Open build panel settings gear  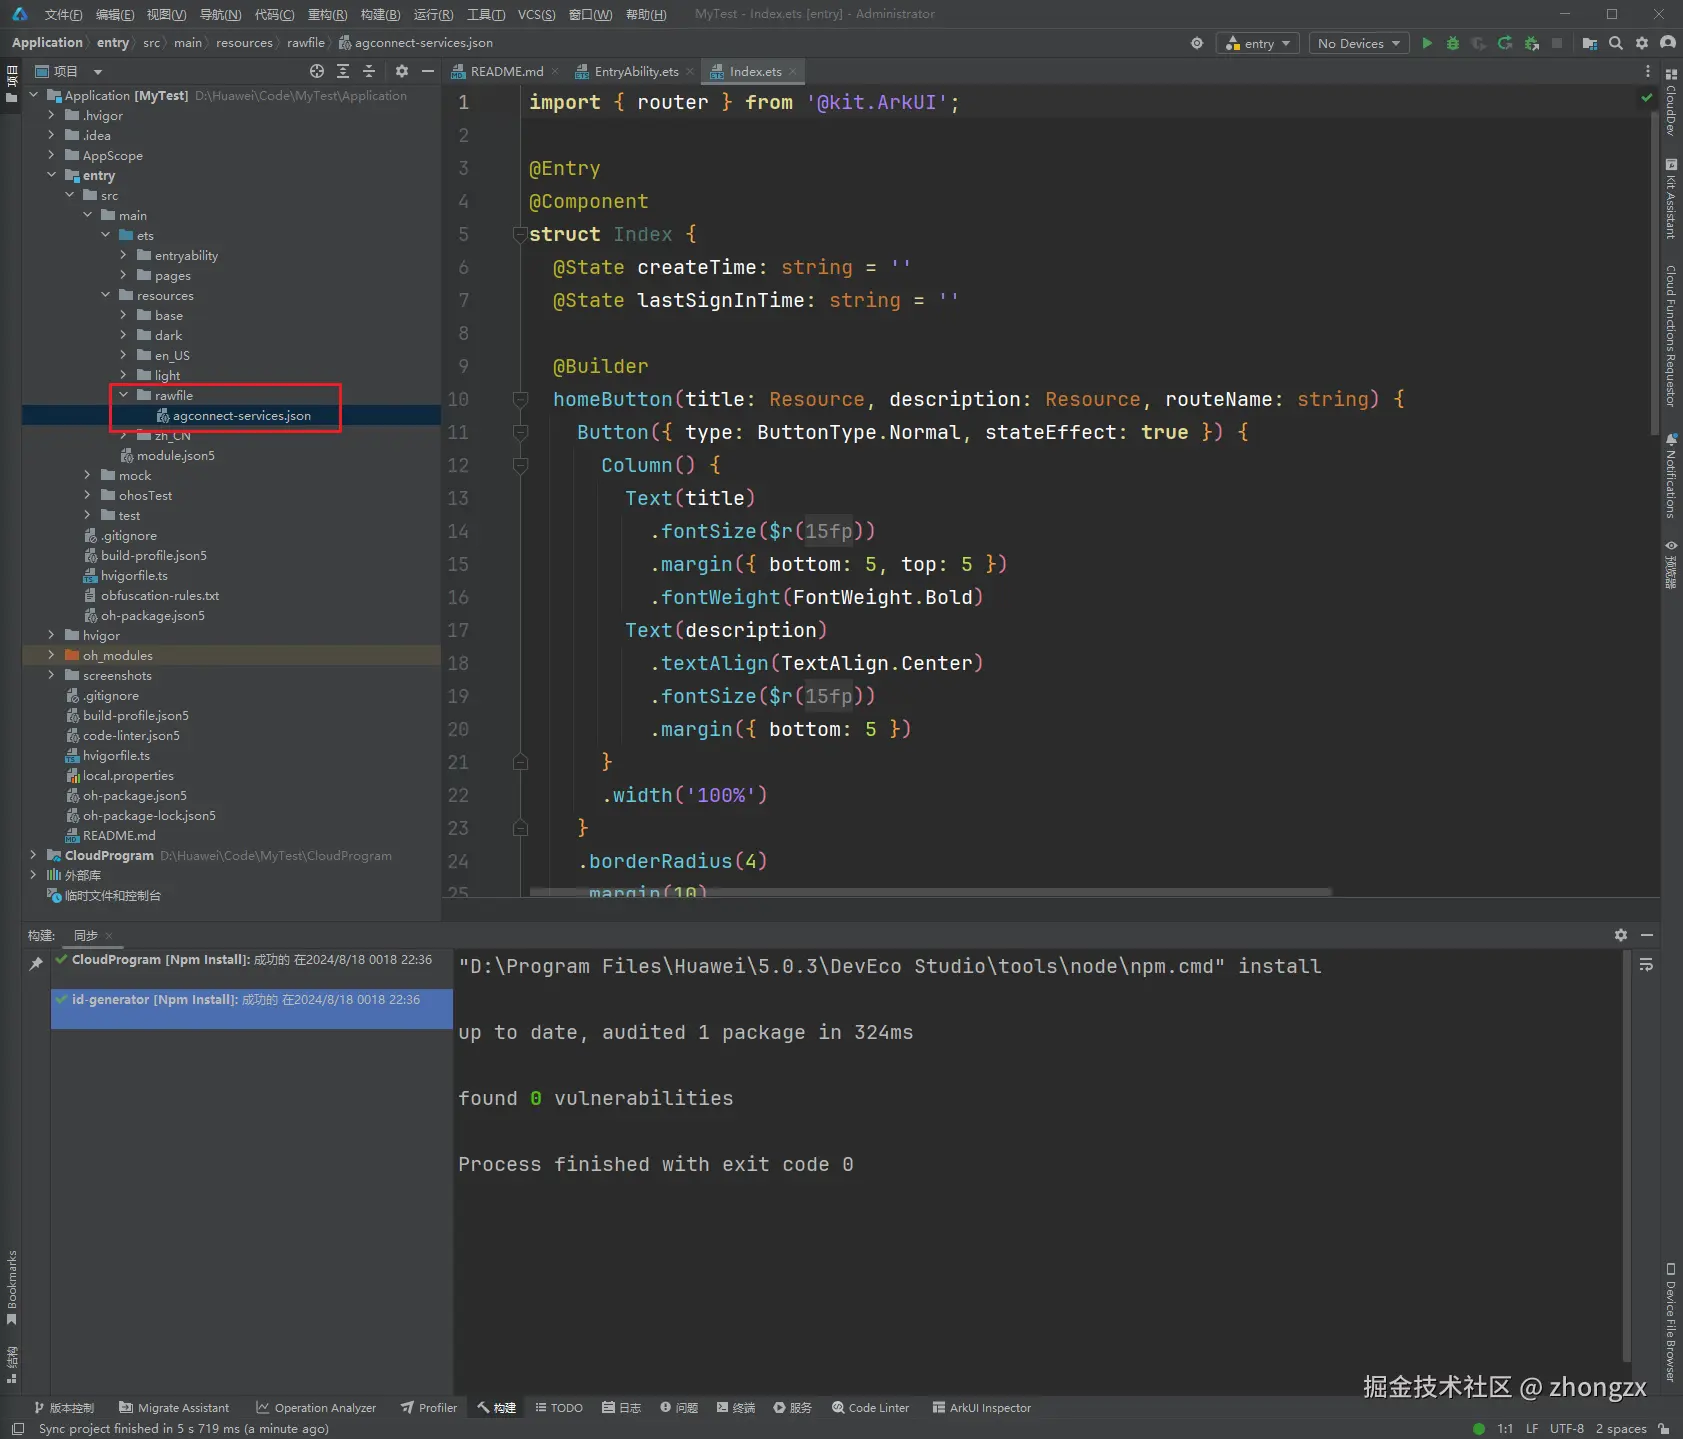(x=1621, y=935)
